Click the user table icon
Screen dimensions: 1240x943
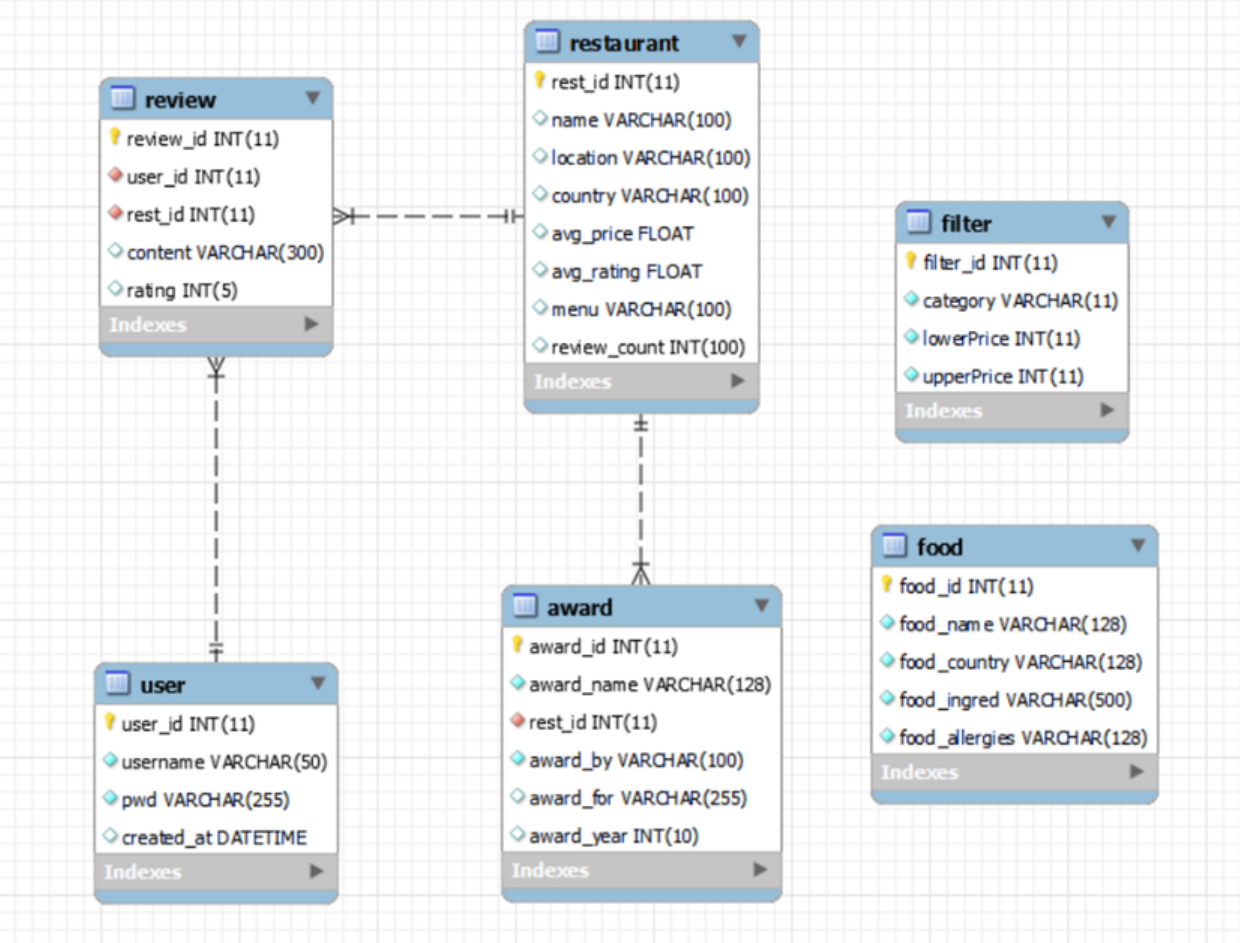(117, 684)
